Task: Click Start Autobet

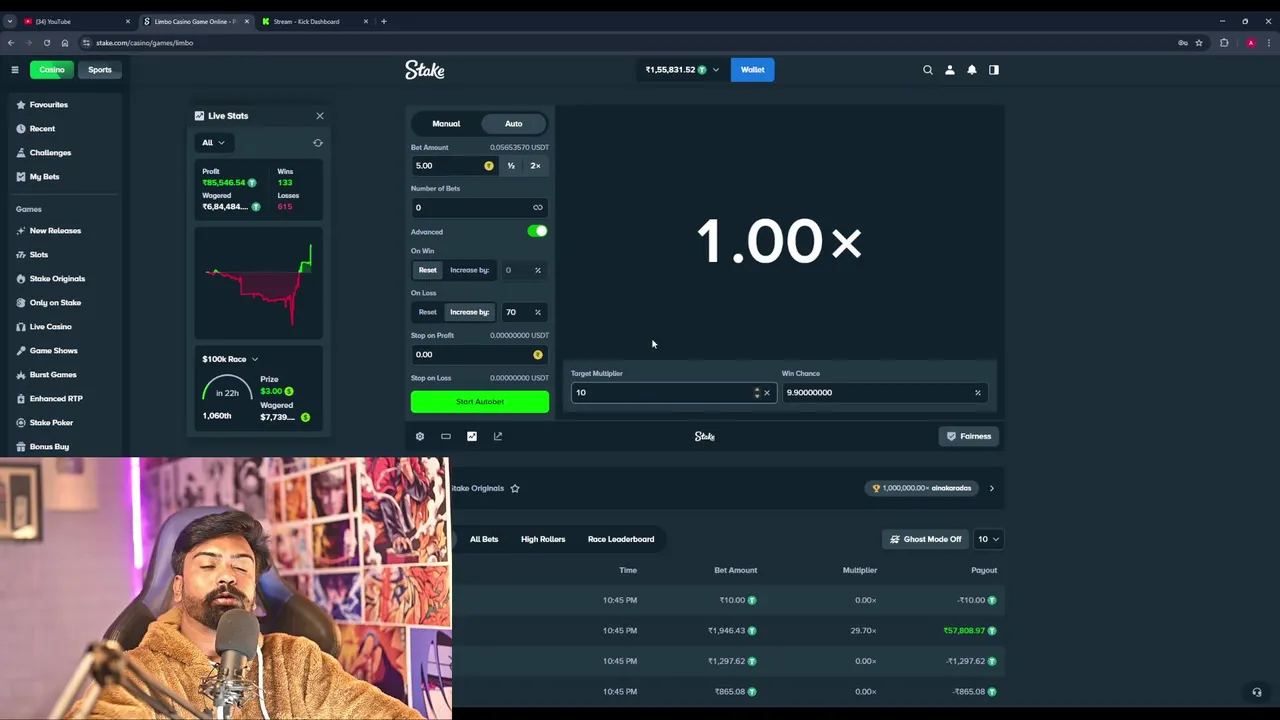Action: click(480, 402)
